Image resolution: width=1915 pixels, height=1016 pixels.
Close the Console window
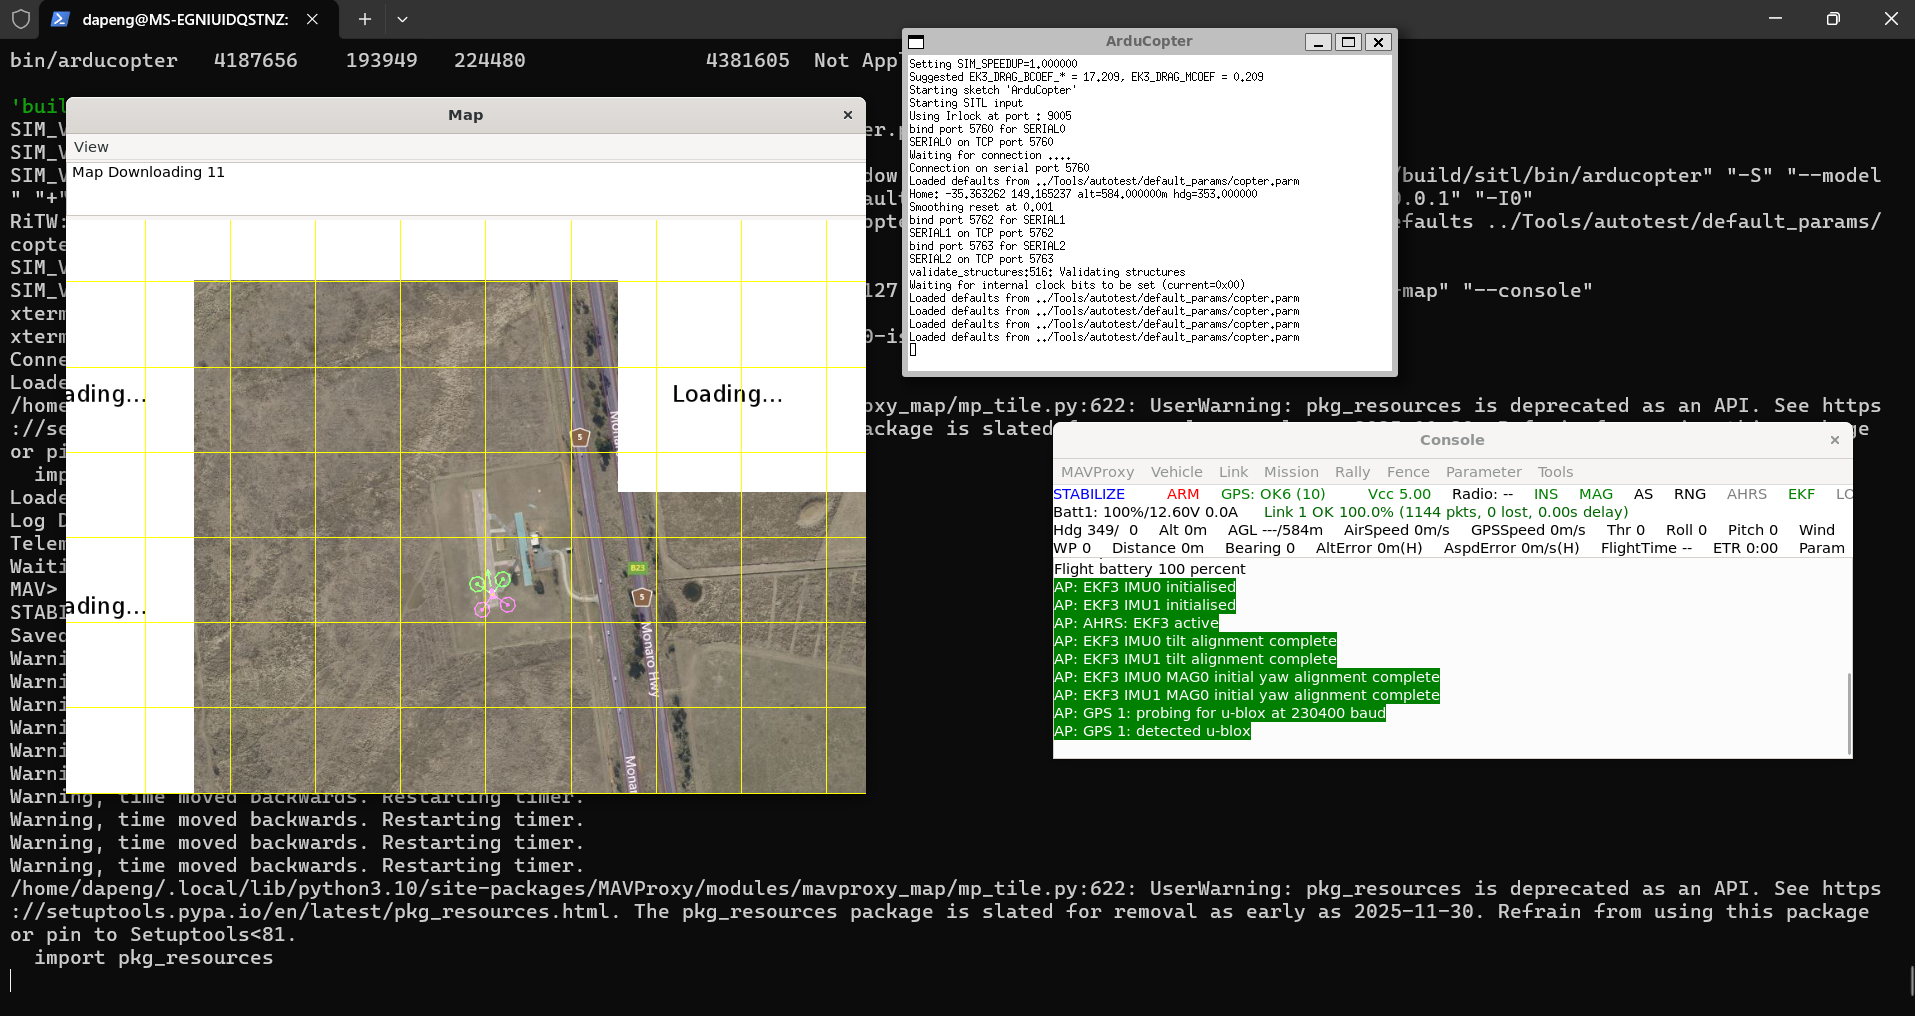tap(1835, 440)
